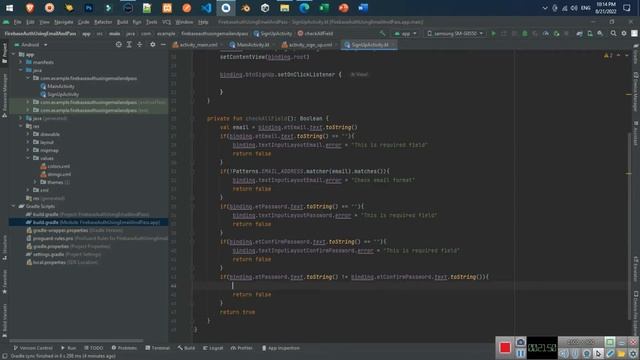This screenshot has height=360, width=640.
Task: Open Word from the taskbar
Action: tap(363, 8)
